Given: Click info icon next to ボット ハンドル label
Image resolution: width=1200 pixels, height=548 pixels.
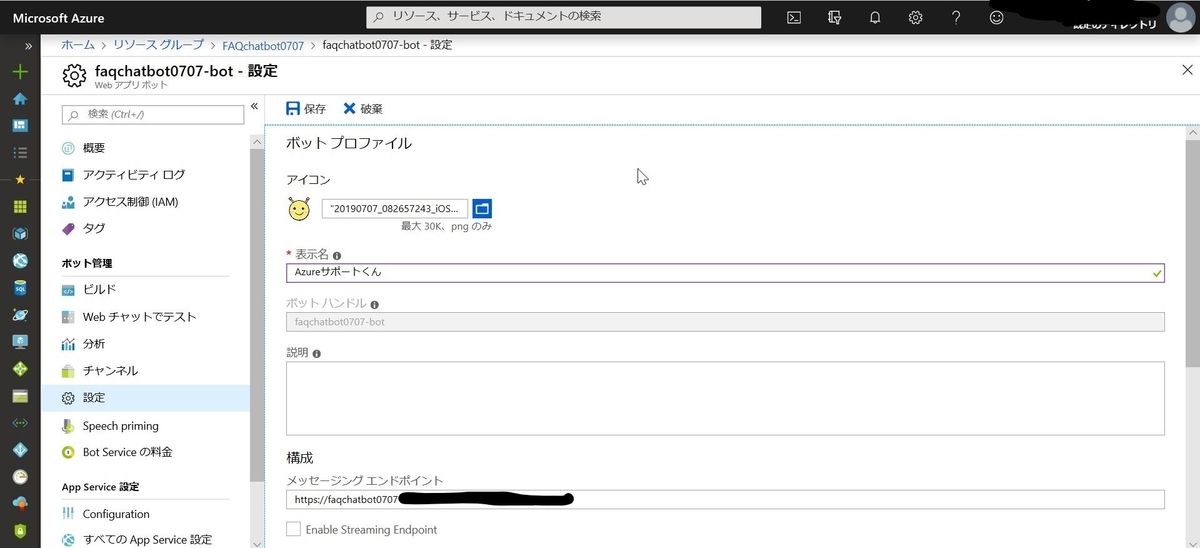Looking at the screenshot, I should click(374, 304).
